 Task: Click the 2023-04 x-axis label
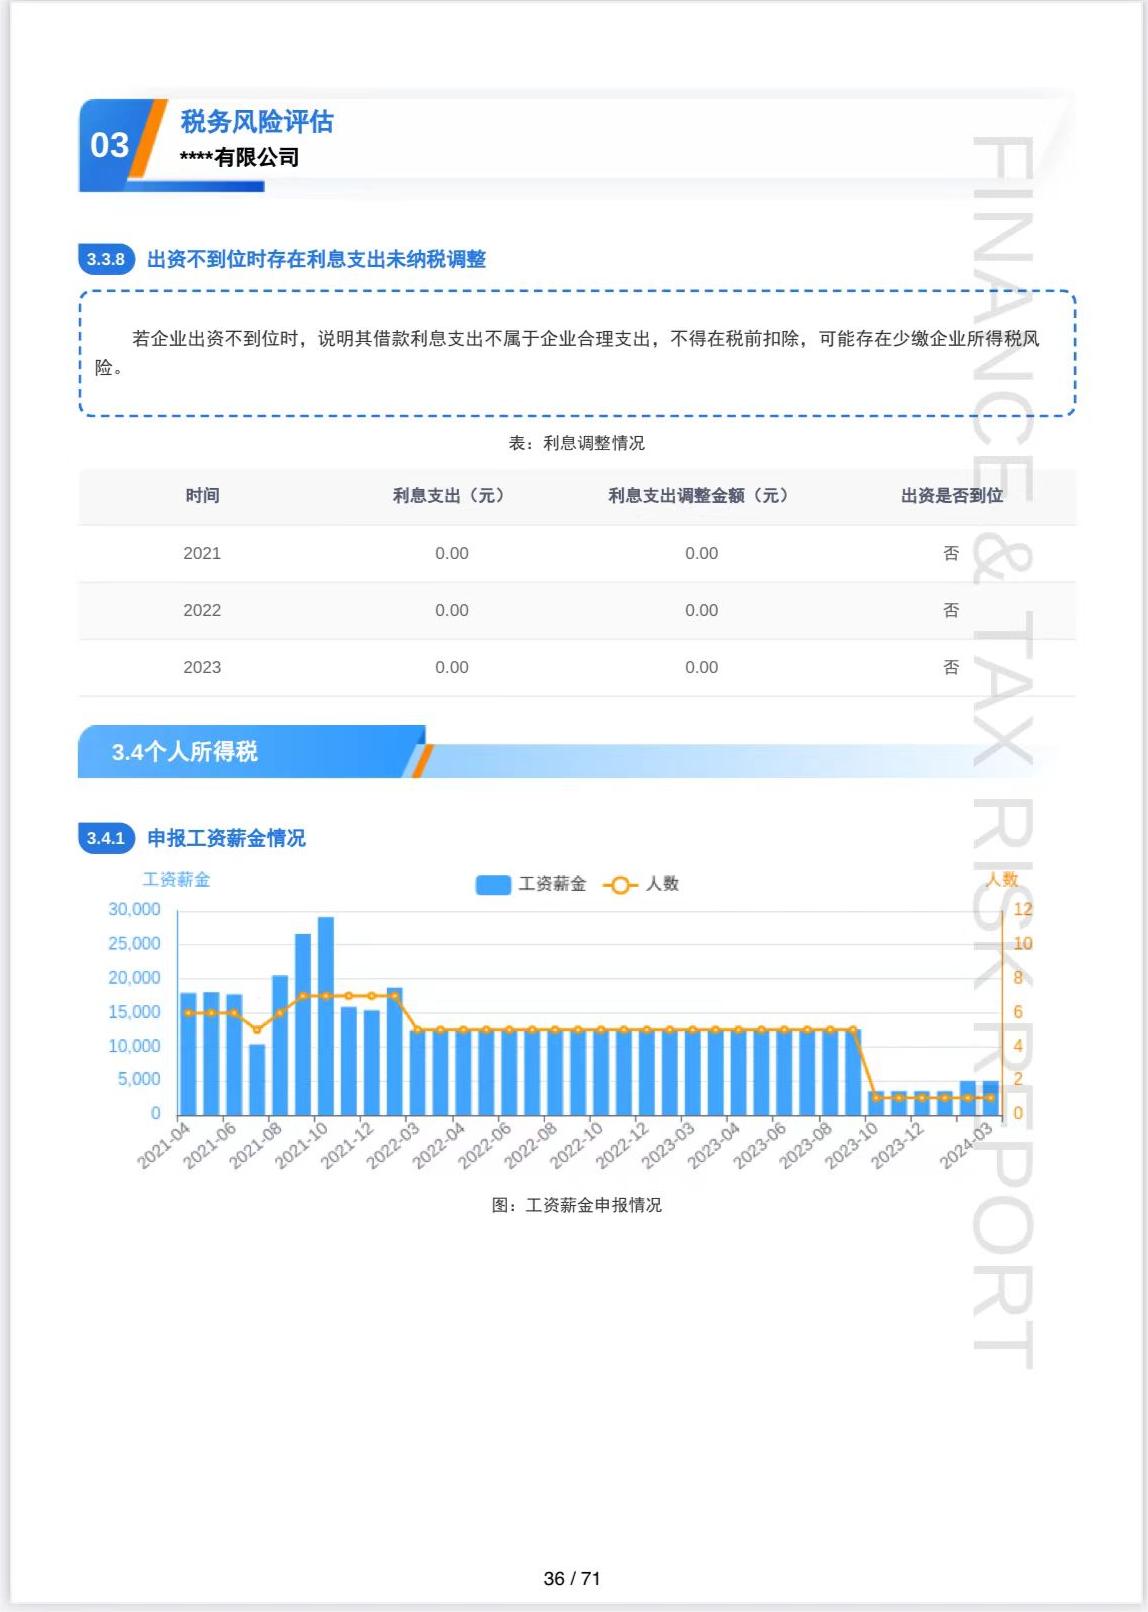pyautogui.click(x=714, y=1146)
